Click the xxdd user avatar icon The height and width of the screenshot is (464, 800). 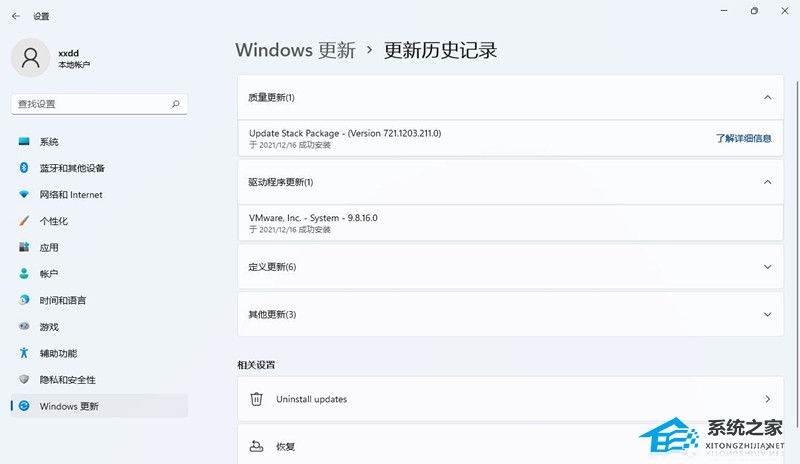coord(31,58)
